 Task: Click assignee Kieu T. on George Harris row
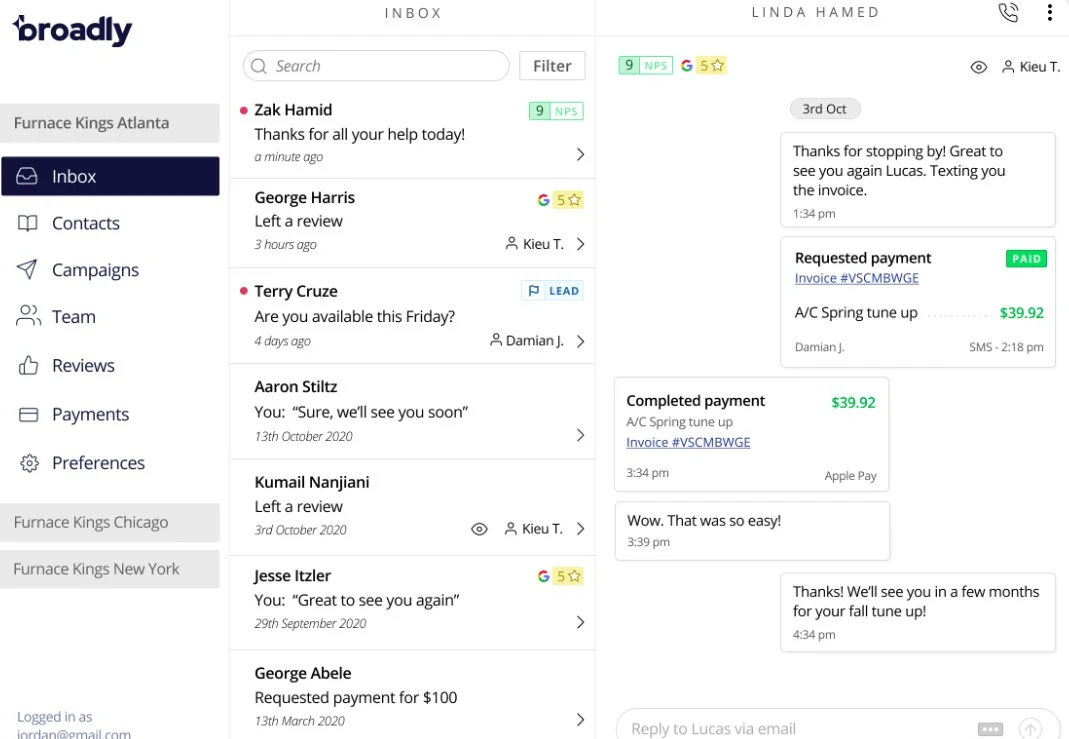[534, 244]
